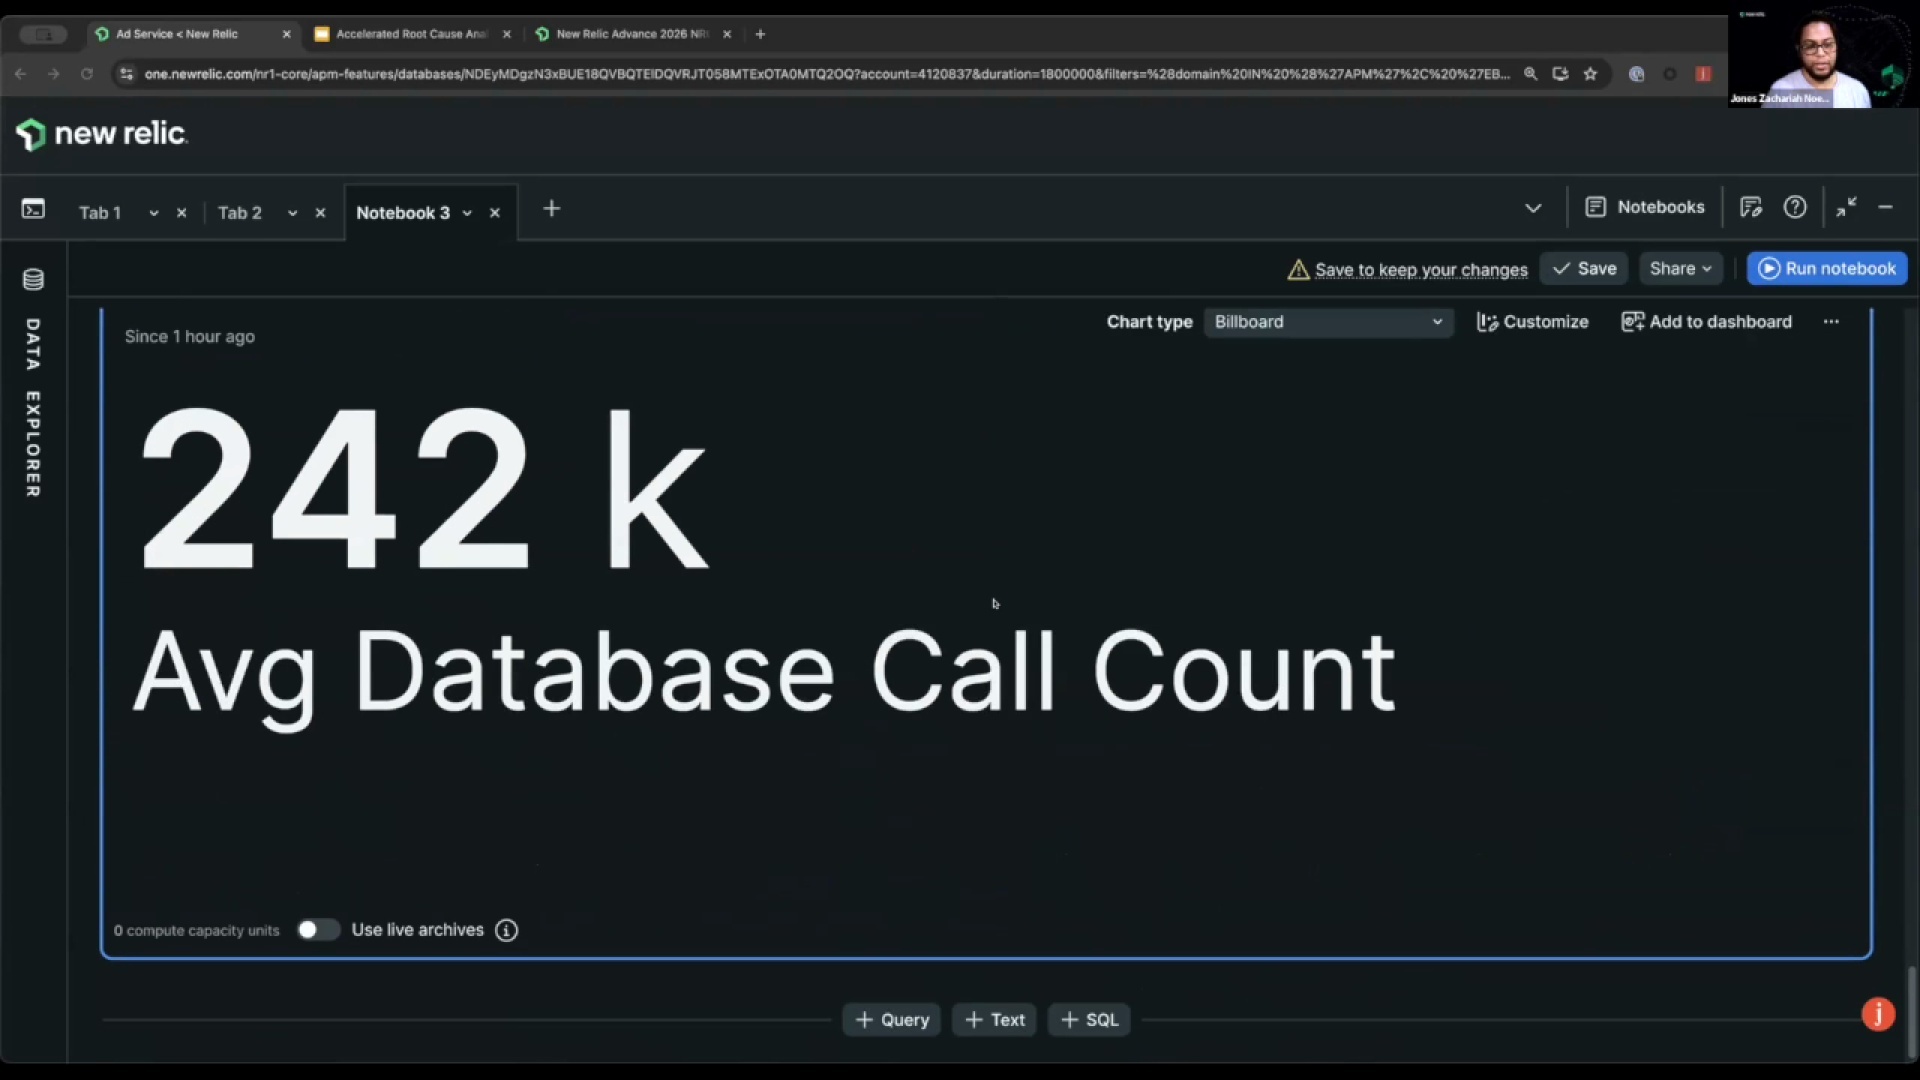
Task: Collapse the panel using the shrink arrows icon
Action: [1846, 207]
